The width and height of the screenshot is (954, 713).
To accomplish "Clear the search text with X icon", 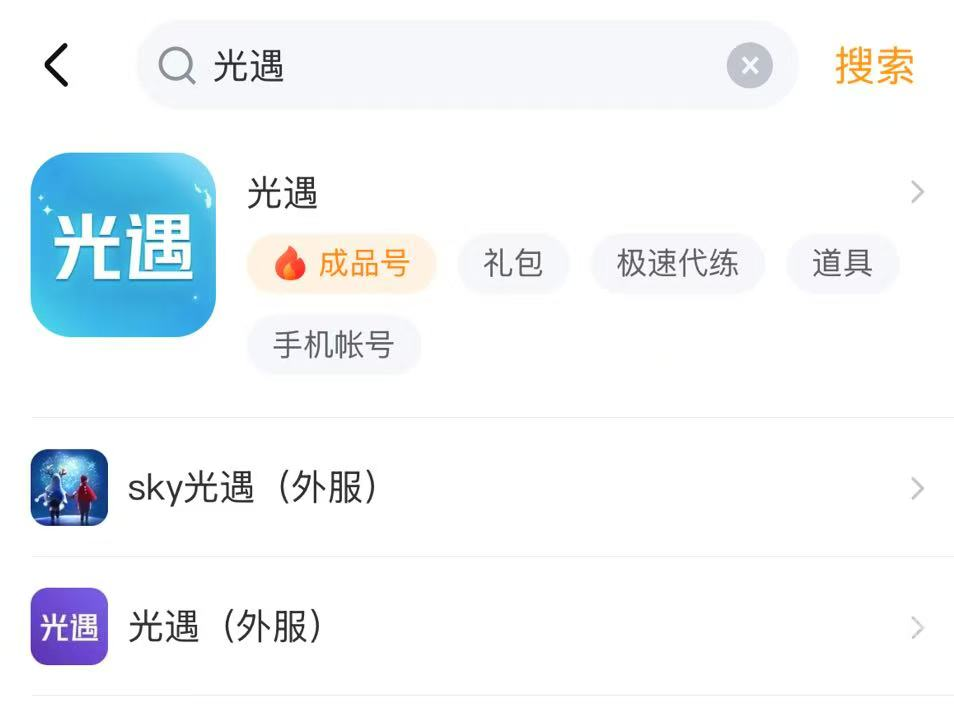I will click(x=749, y=67).
